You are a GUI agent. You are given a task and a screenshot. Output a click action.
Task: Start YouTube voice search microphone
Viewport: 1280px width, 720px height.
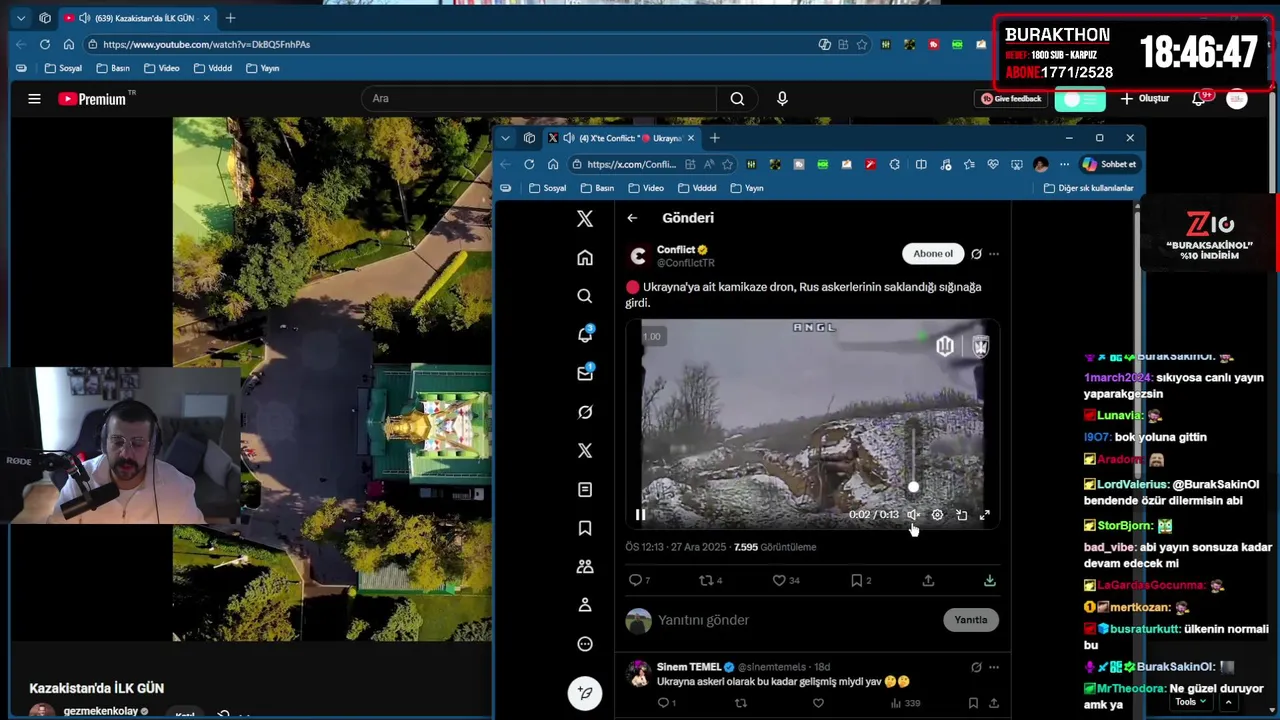click(x=782, y=98)
